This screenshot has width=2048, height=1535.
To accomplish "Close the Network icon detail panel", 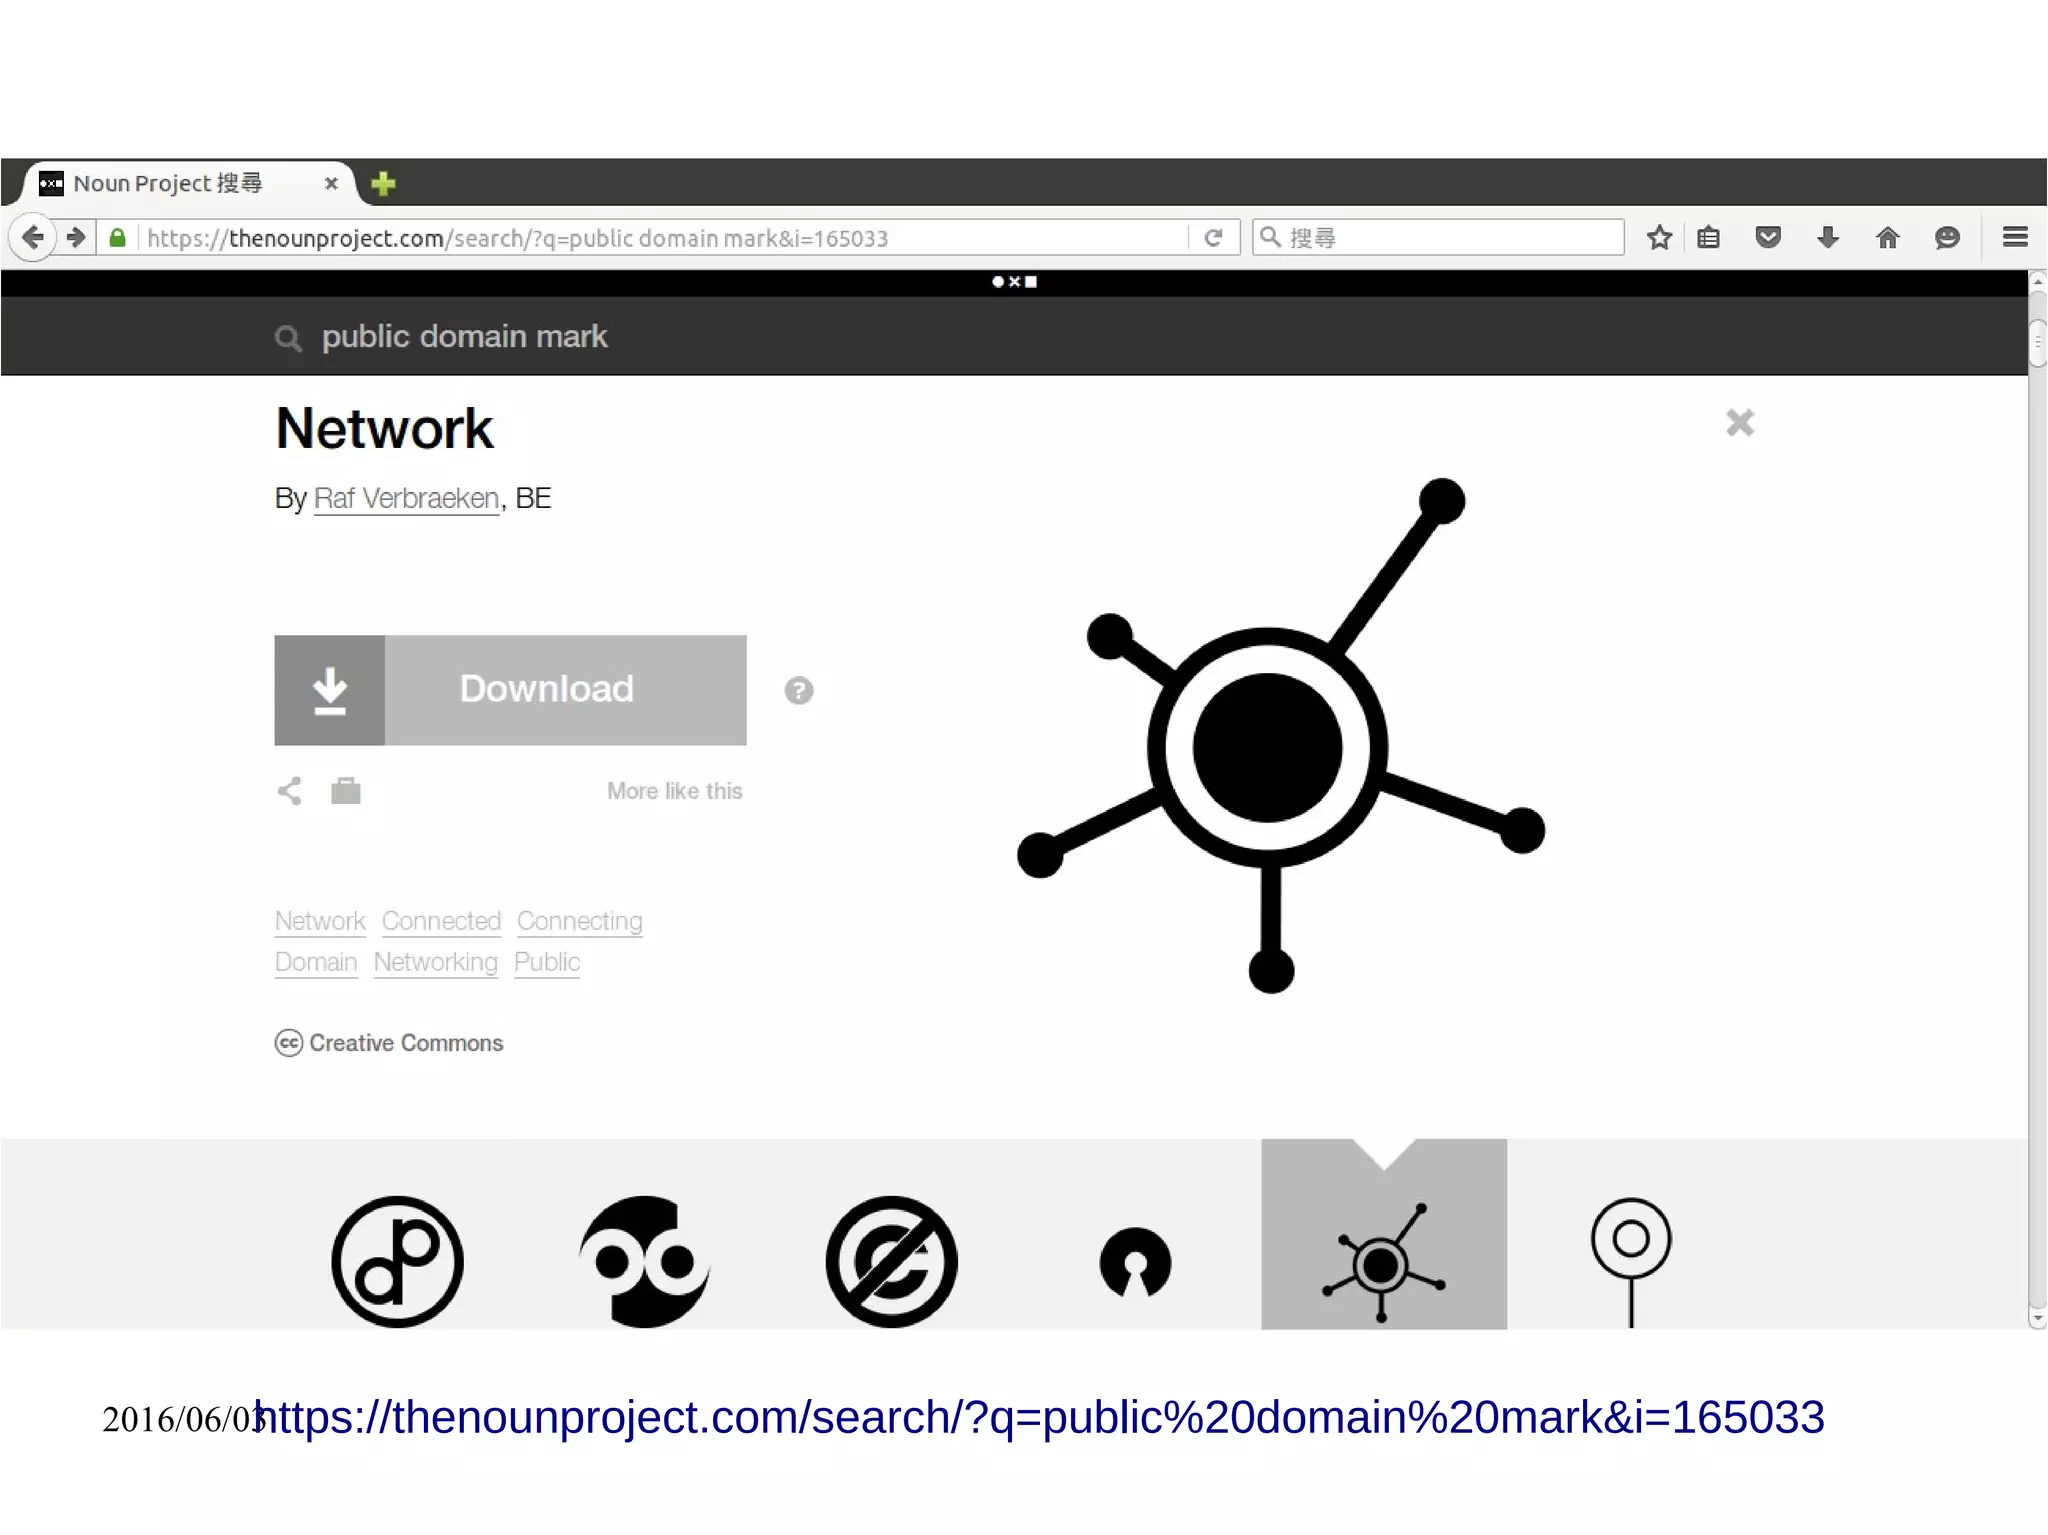I will click(1739, 423).
